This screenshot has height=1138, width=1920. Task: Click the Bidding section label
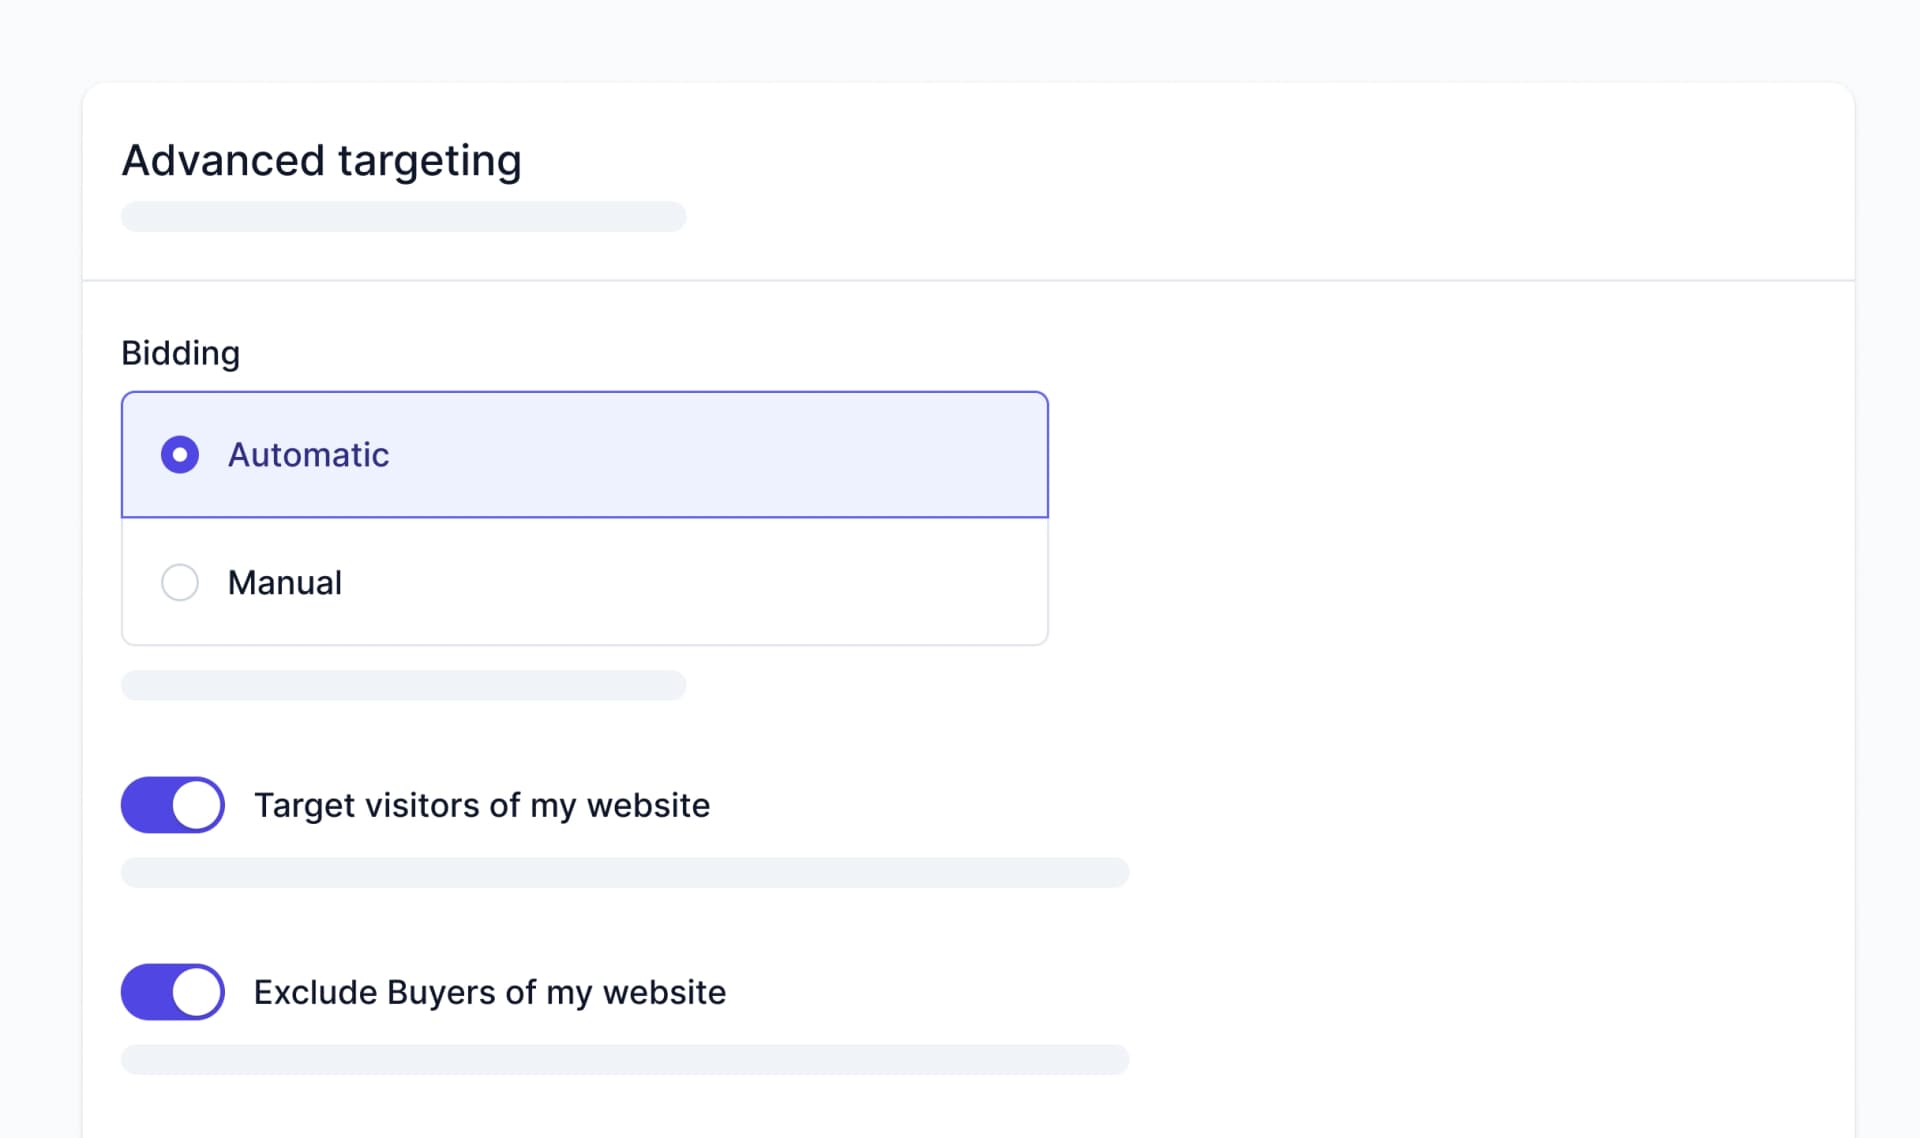[x=180, y=353]
